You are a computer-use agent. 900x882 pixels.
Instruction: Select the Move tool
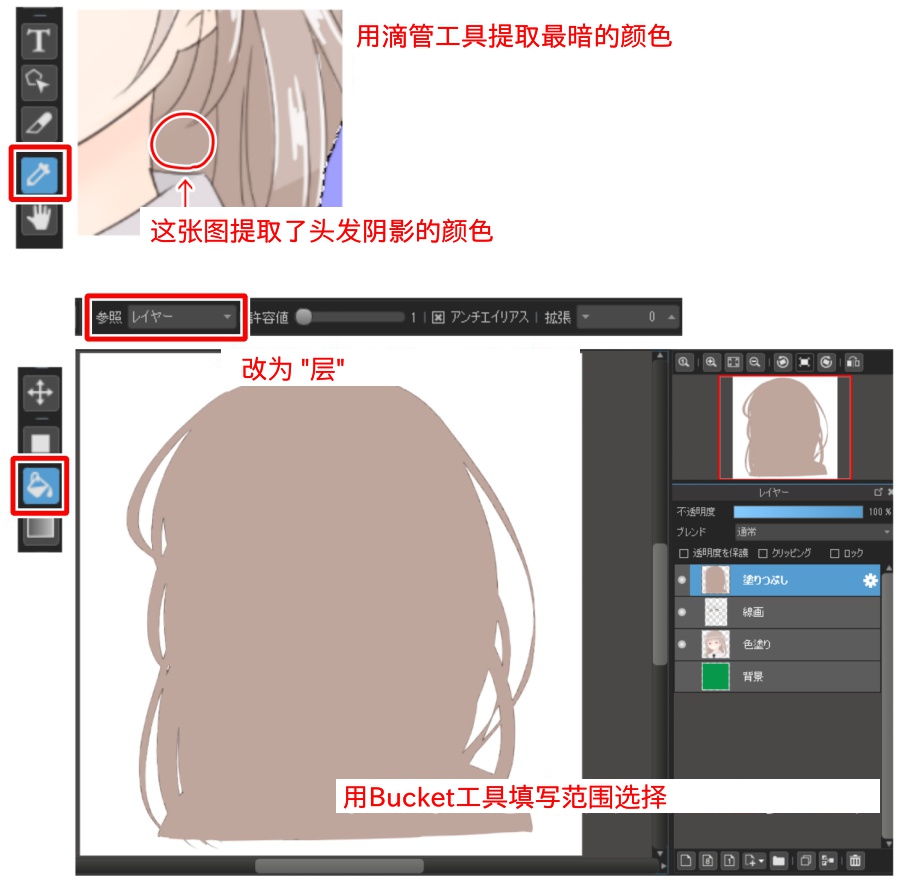pos(40,393)
